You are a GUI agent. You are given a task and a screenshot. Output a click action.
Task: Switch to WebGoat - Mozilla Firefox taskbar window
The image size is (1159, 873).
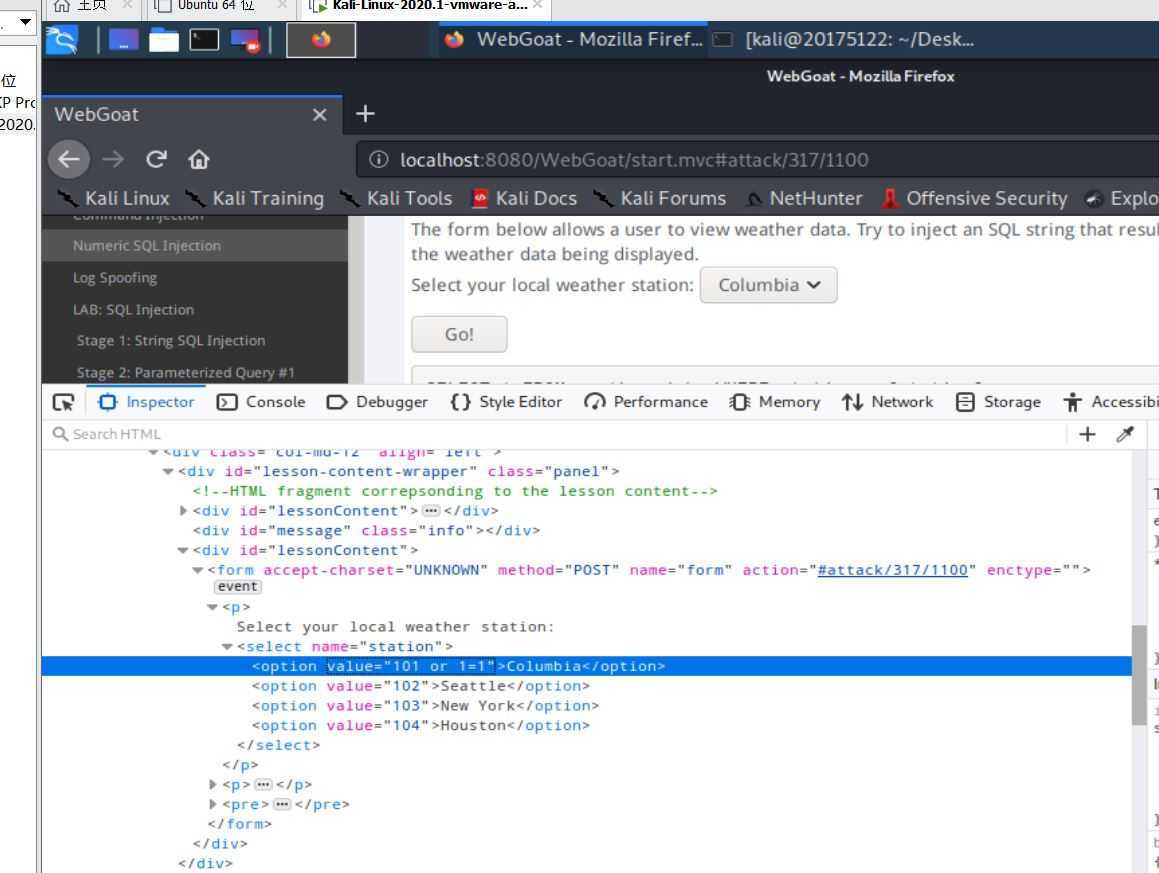pyautogui.click(x=574, y=39)
